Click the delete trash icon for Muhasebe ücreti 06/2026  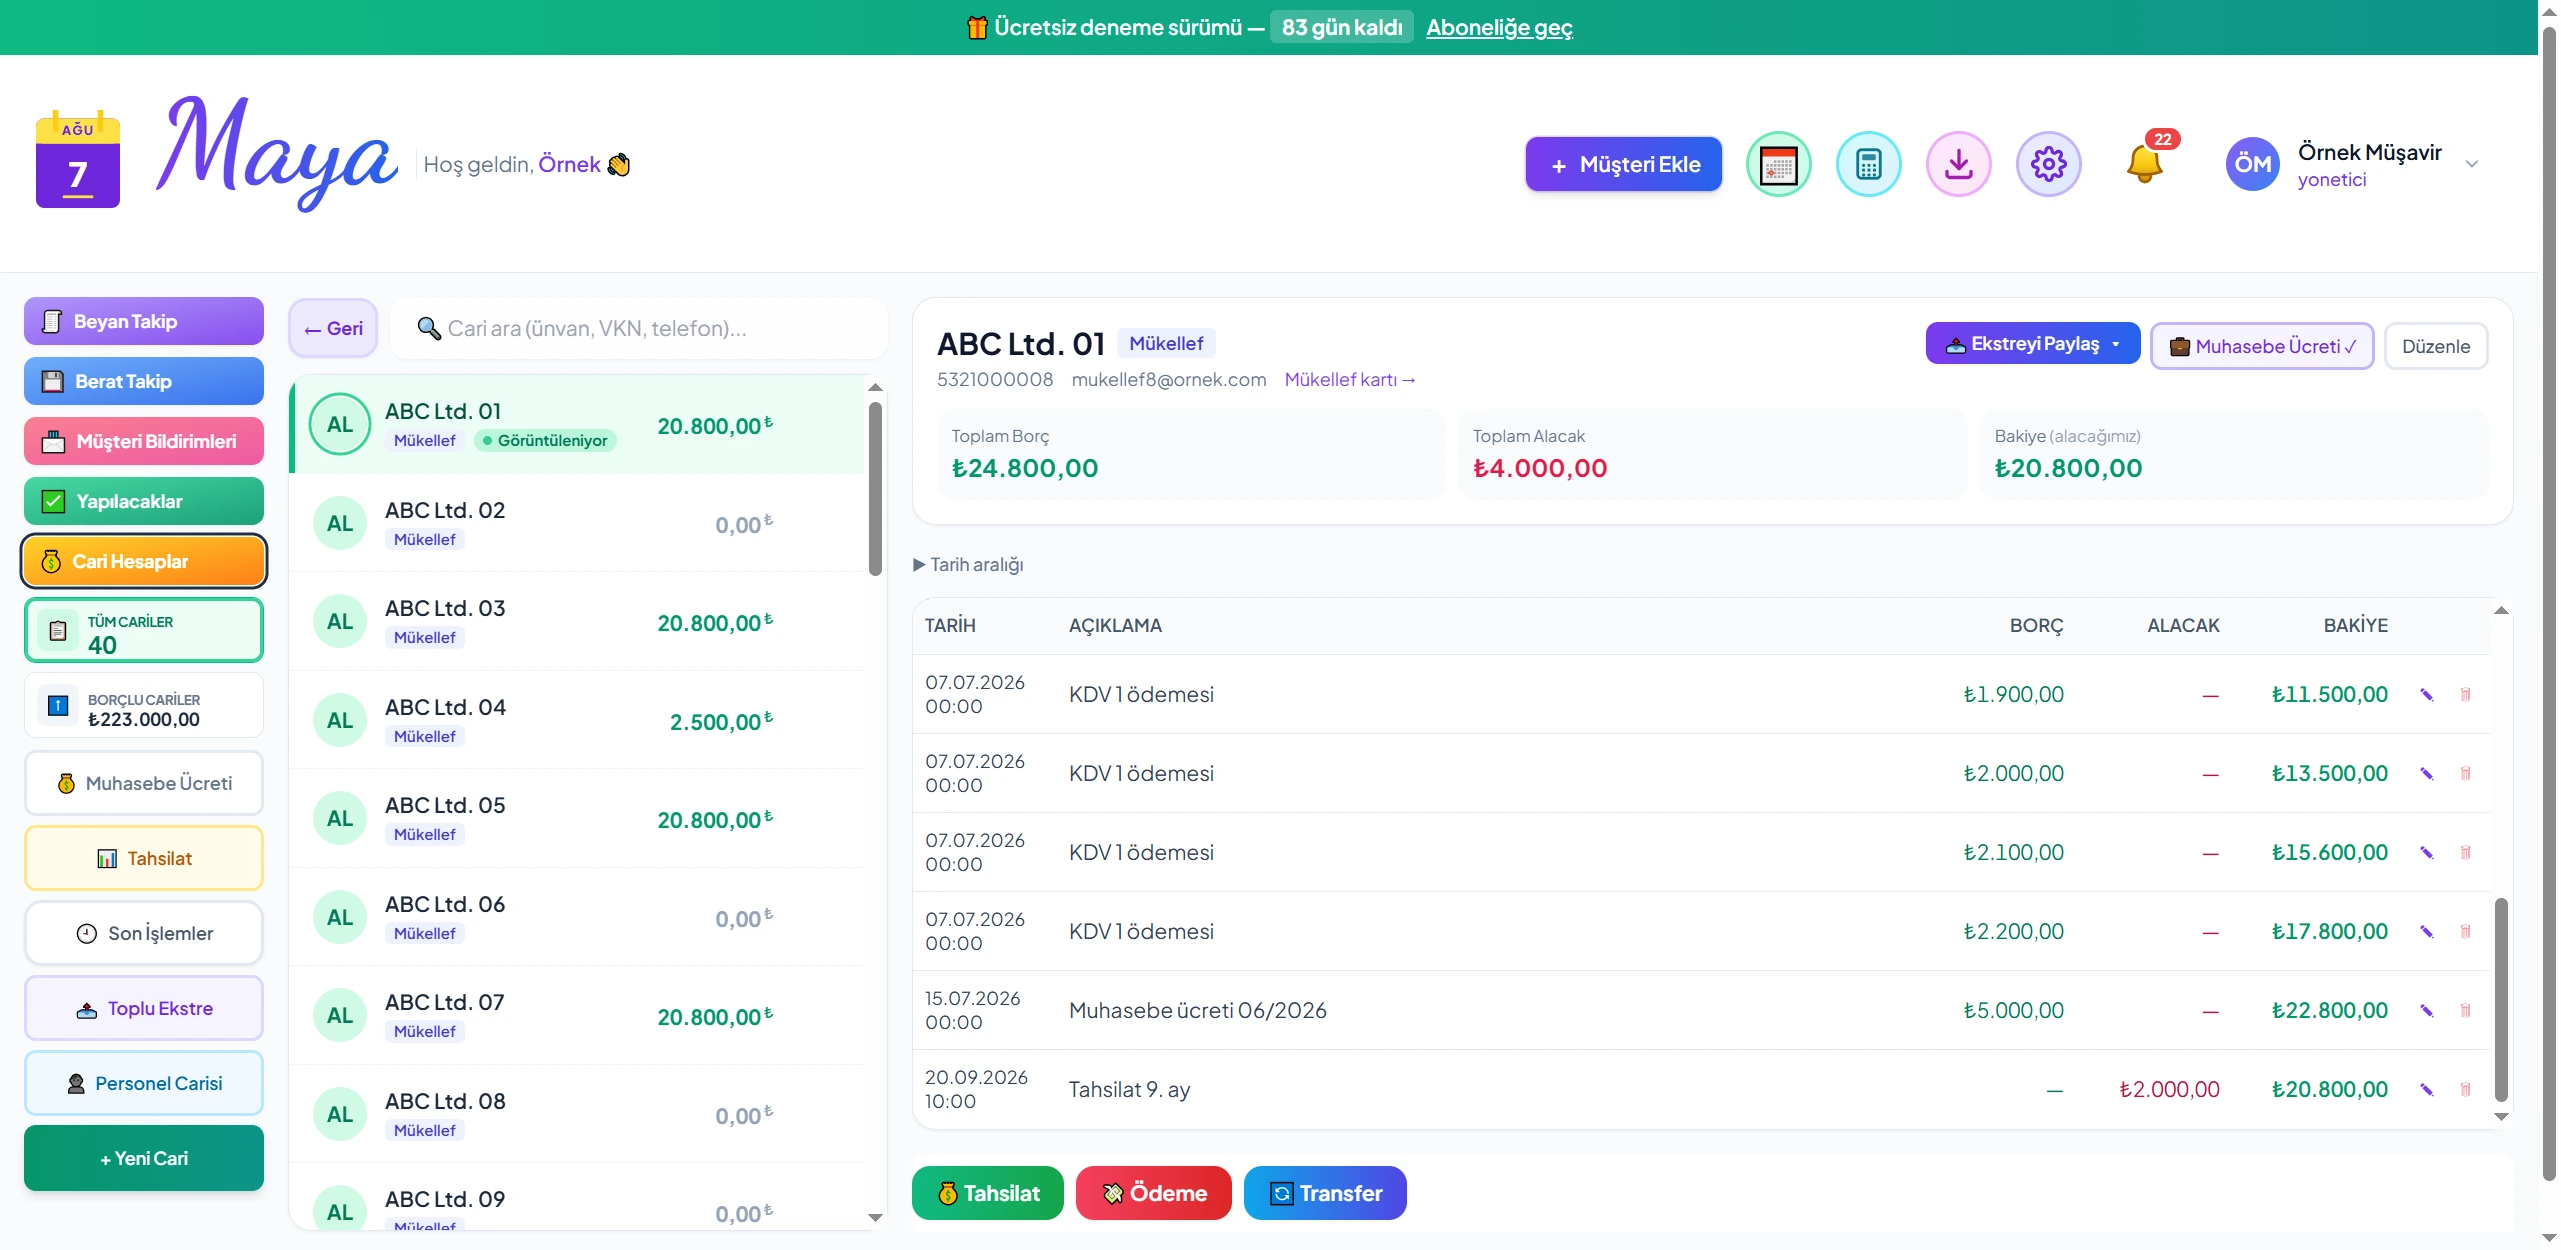2465,1011
